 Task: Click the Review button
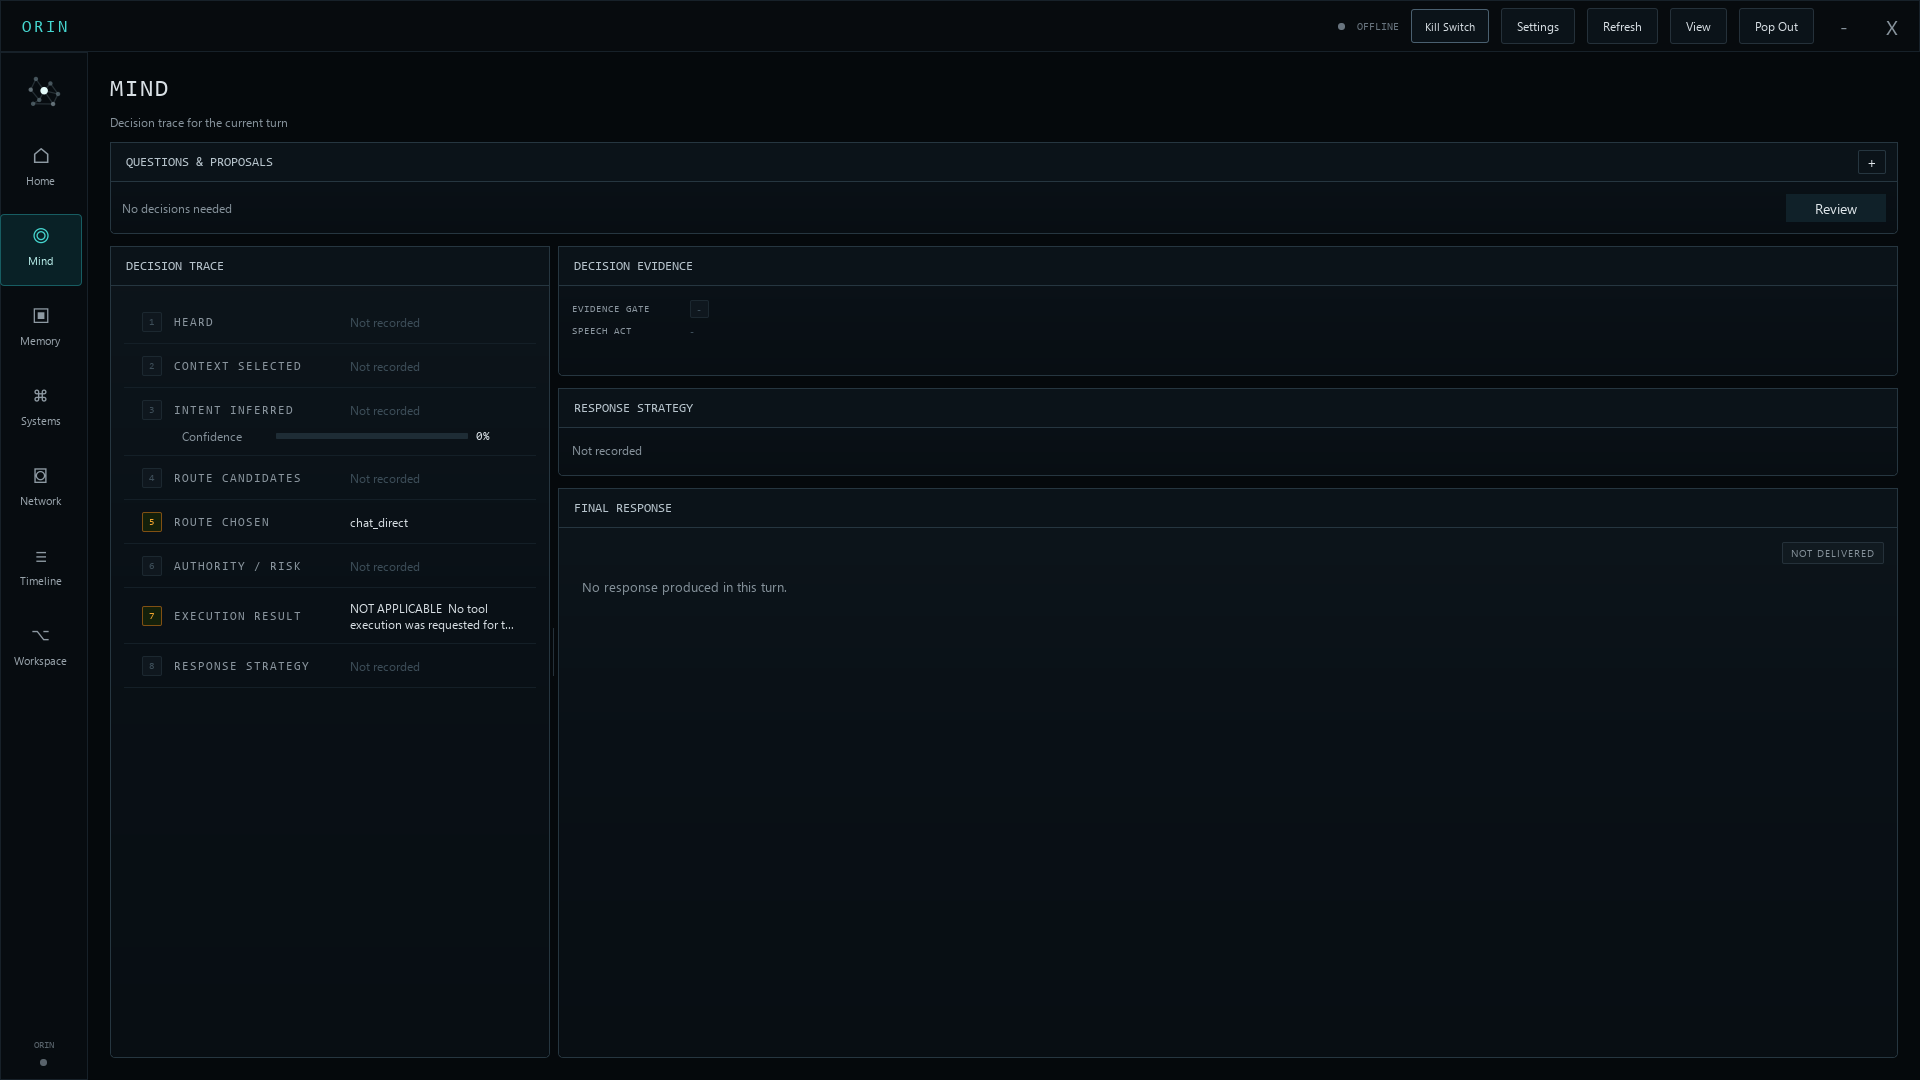coord(1835,209)
